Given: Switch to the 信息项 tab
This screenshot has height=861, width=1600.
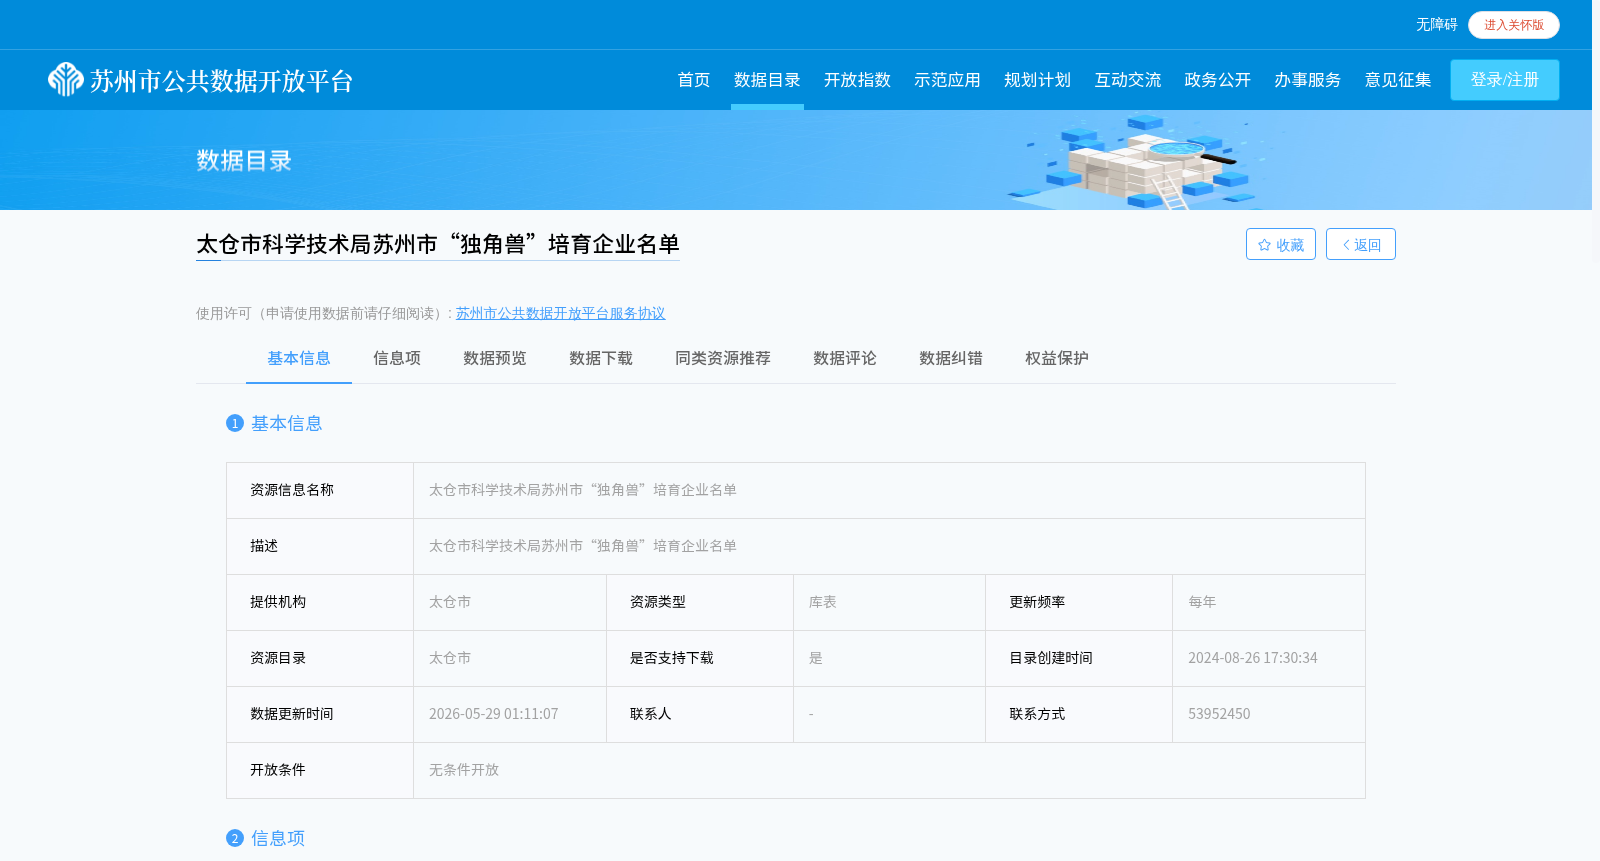Looking at the screenshot, I should [397, 358].
